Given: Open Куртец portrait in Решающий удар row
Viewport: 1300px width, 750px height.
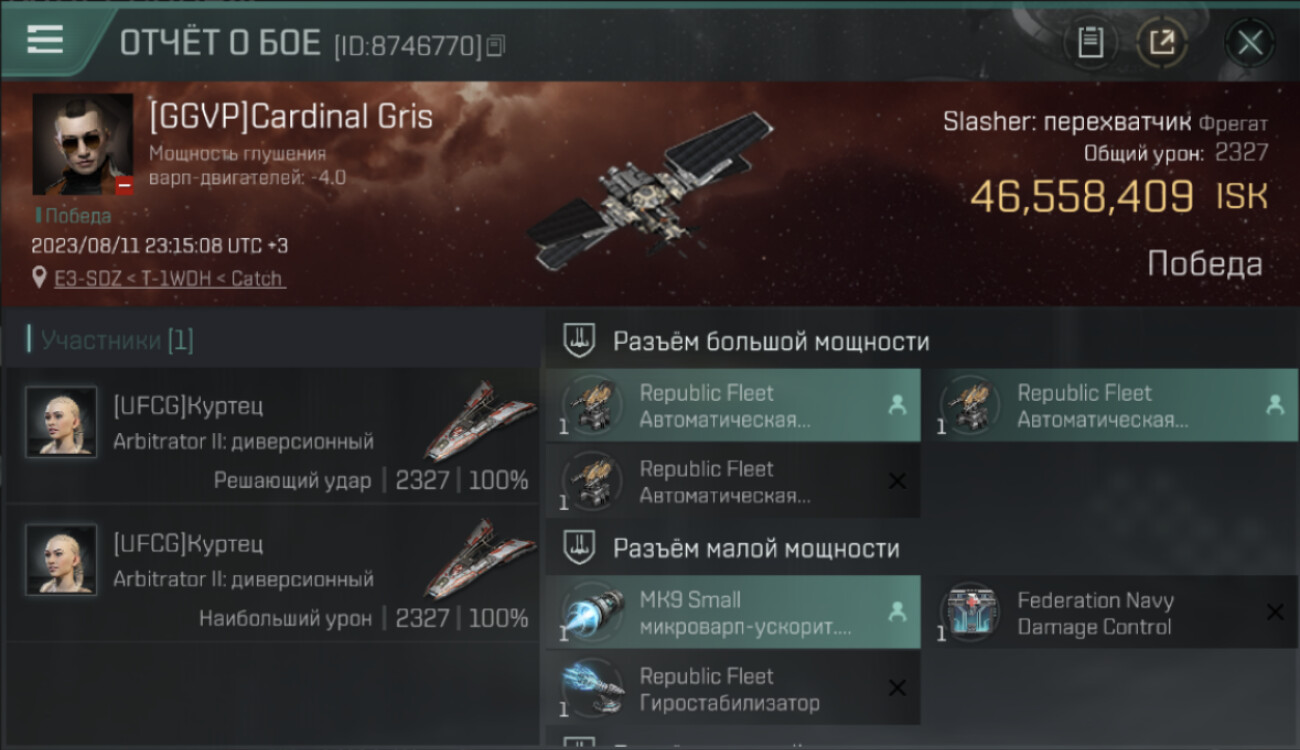Looking at the screenshot, I should [x=61, y=422].
